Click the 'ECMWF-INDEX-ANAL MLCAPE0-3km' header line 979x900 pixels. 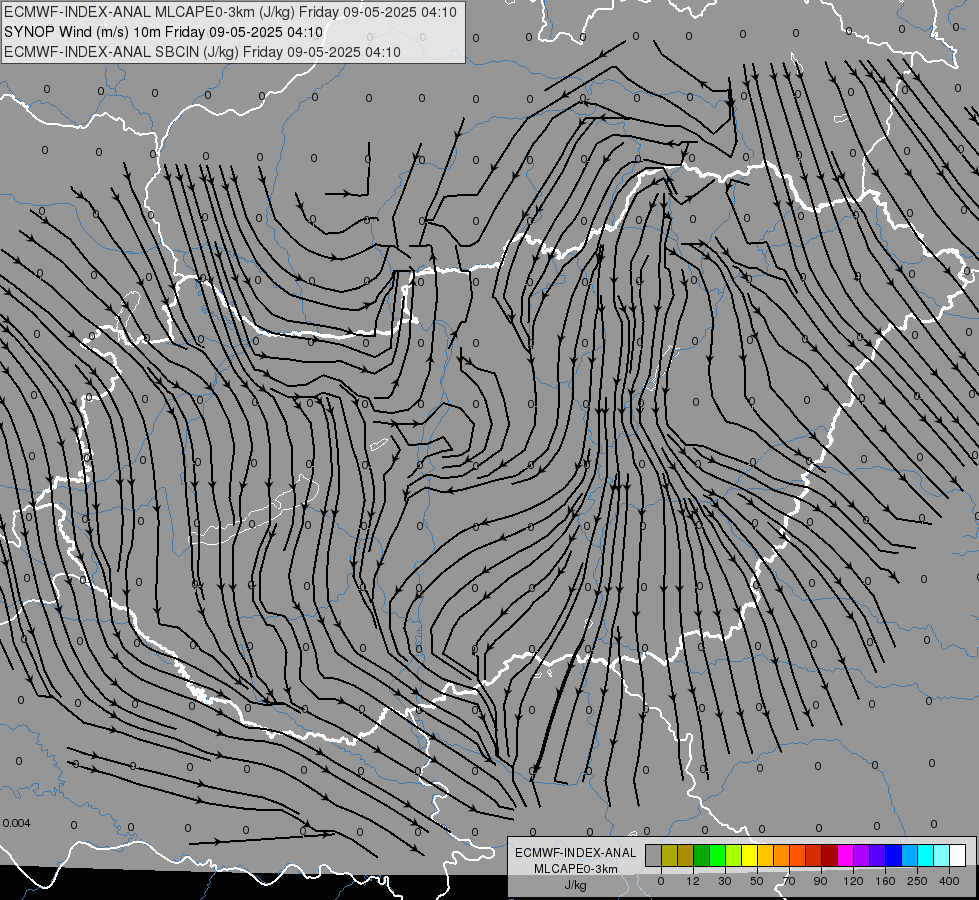coord(231,12)
